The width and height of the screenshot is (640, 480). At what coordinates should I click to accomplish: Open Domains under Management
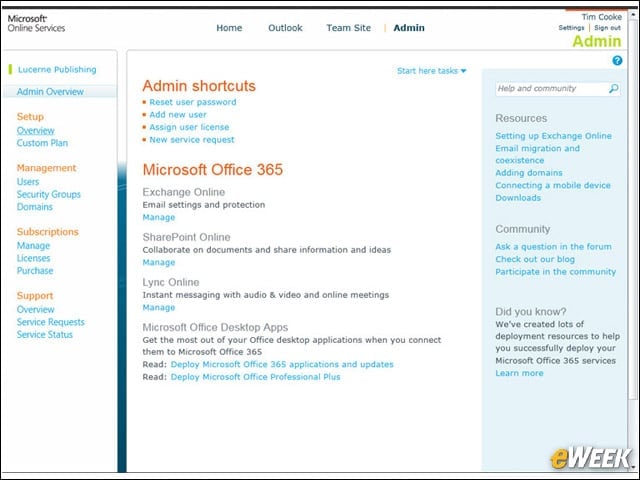35,207
